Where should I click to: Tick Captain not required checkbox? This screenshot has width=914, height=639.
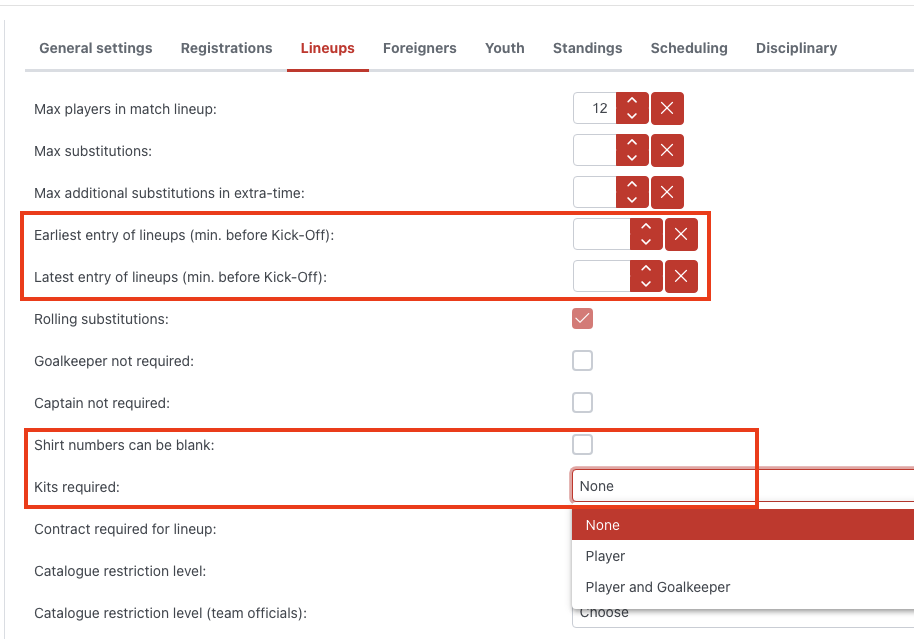point(582,403)
